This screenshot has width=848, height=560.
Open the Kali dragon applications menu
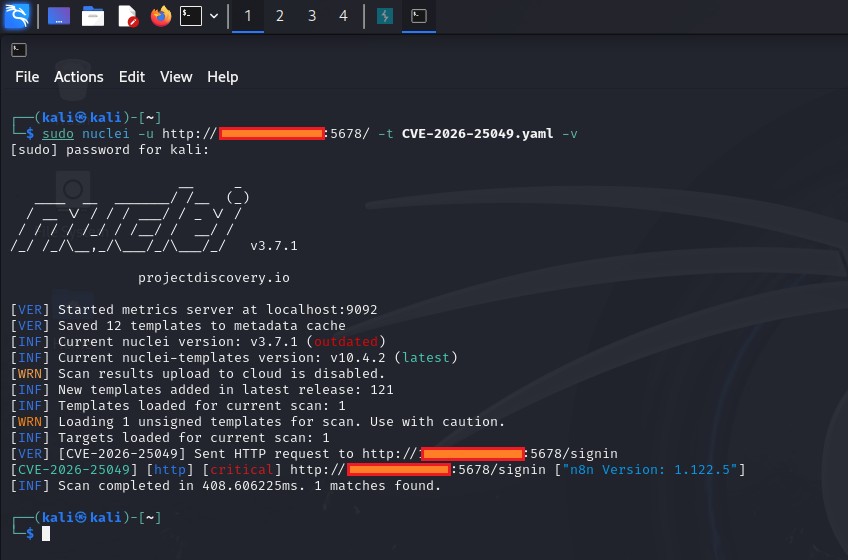(x=16, y=16)
